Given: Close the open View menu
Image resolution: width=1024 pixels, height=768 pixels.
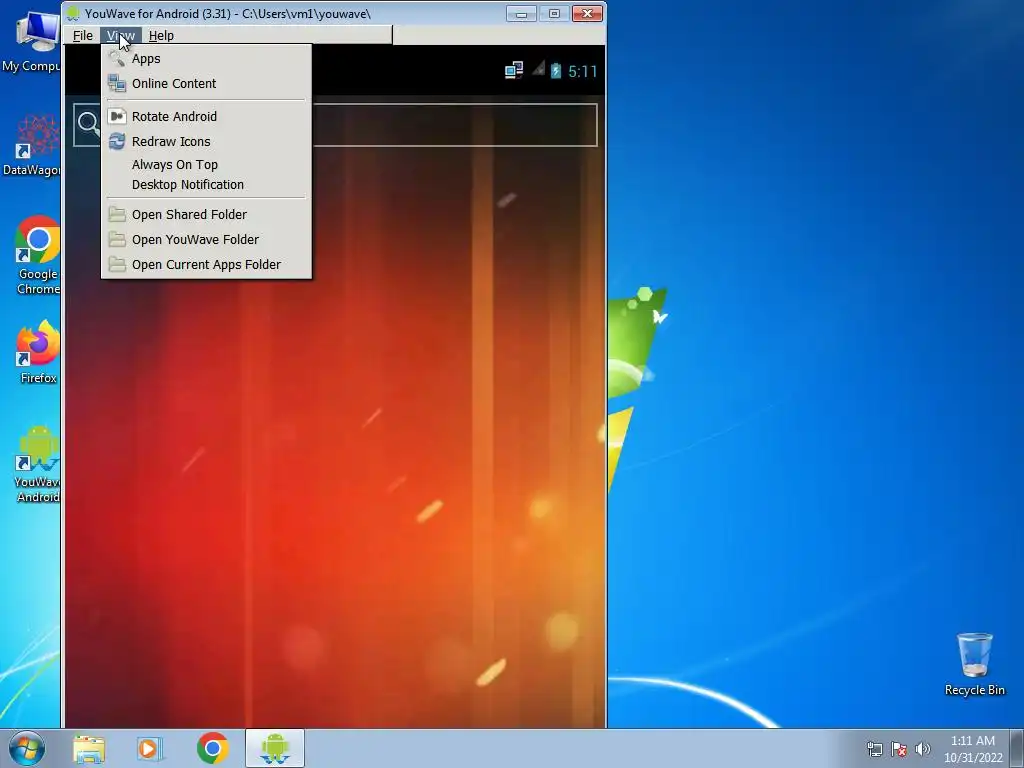Looking at the screenshot, I should point(121,35).
